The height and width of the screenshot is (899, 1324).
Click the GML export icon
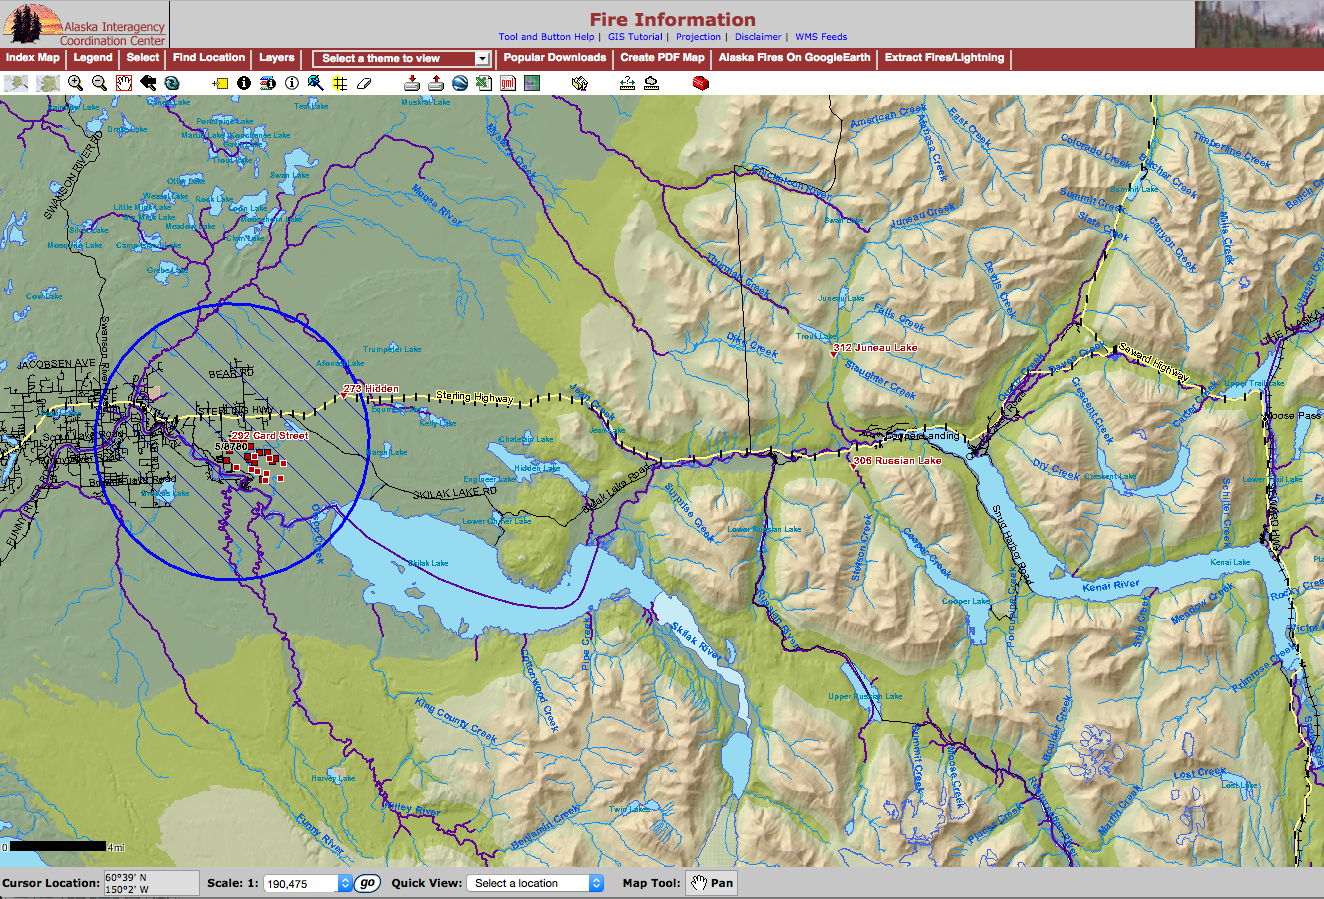point(508,83)
